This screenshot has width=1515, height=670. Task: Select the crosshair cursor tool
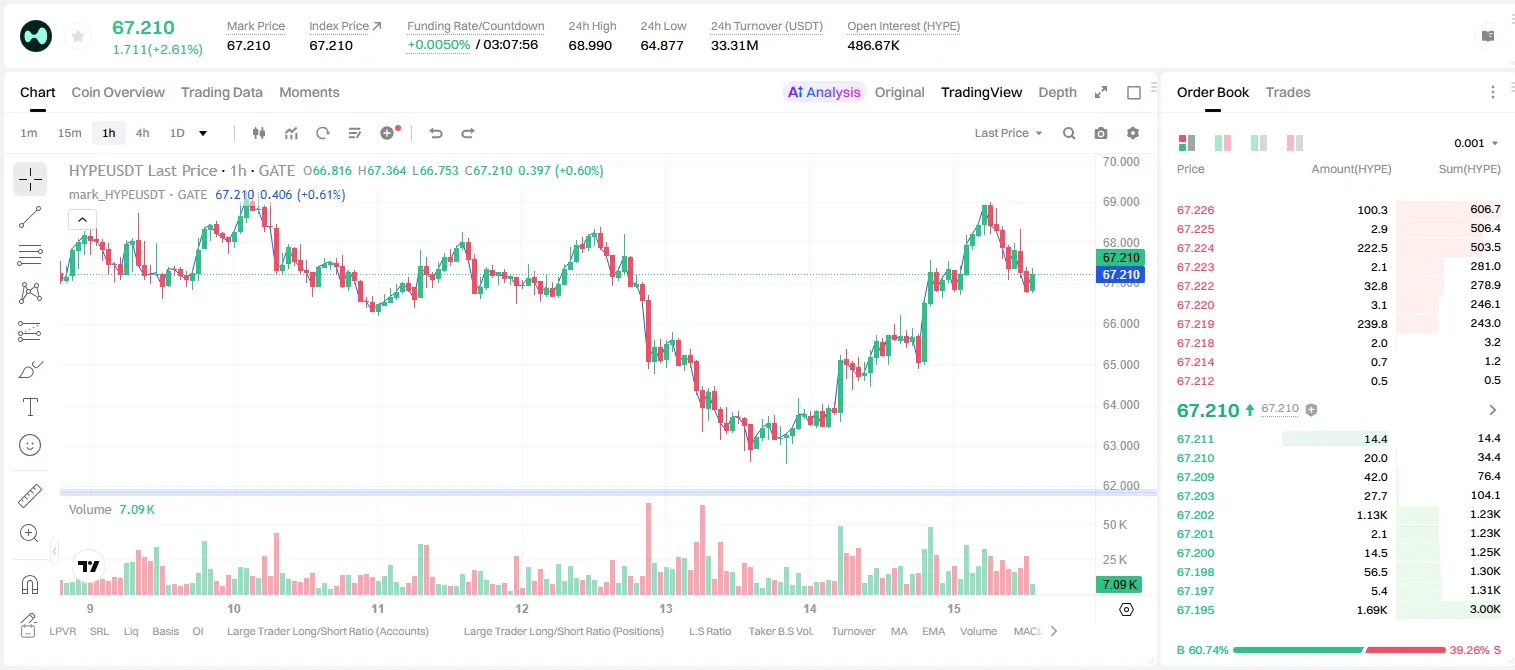[30, 179]
